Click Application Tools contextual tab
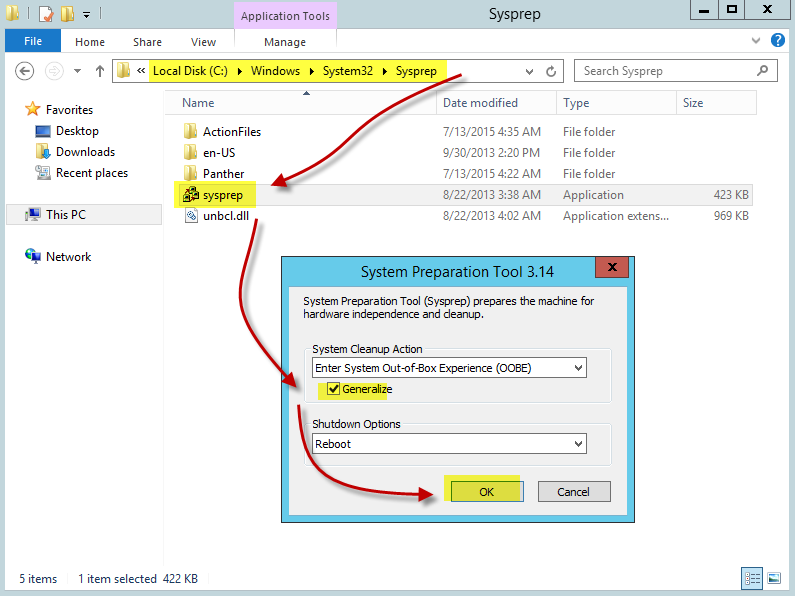This screenshot has height=596, width=795. [285, 16]
